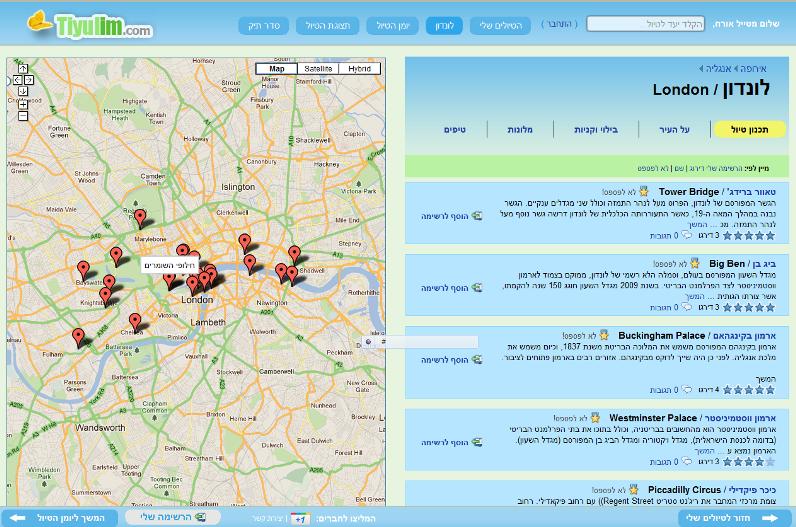
Task: Click חזור לטיולים שלי bottom button
Action: pos(734,518)
